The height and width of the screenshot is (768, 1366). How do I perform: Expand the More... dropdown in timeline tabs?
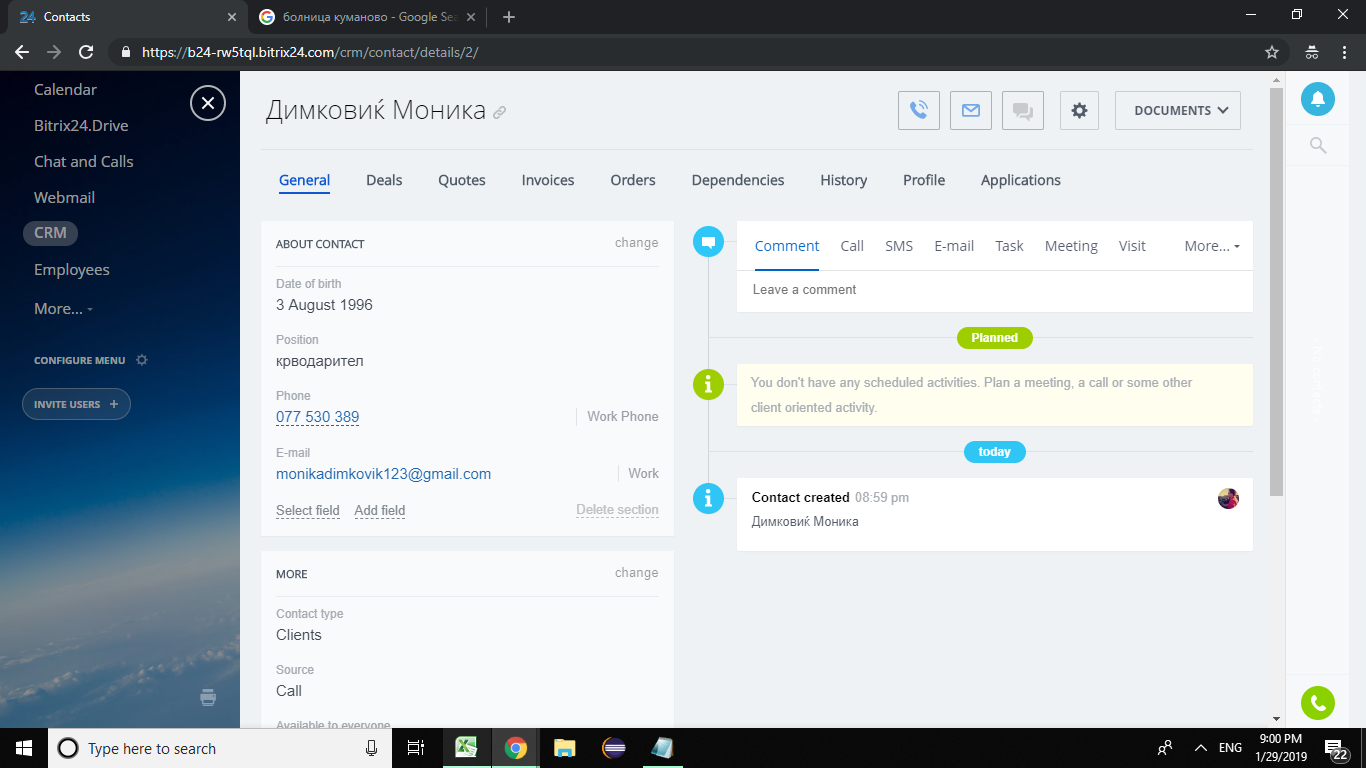click(1212, 246)
